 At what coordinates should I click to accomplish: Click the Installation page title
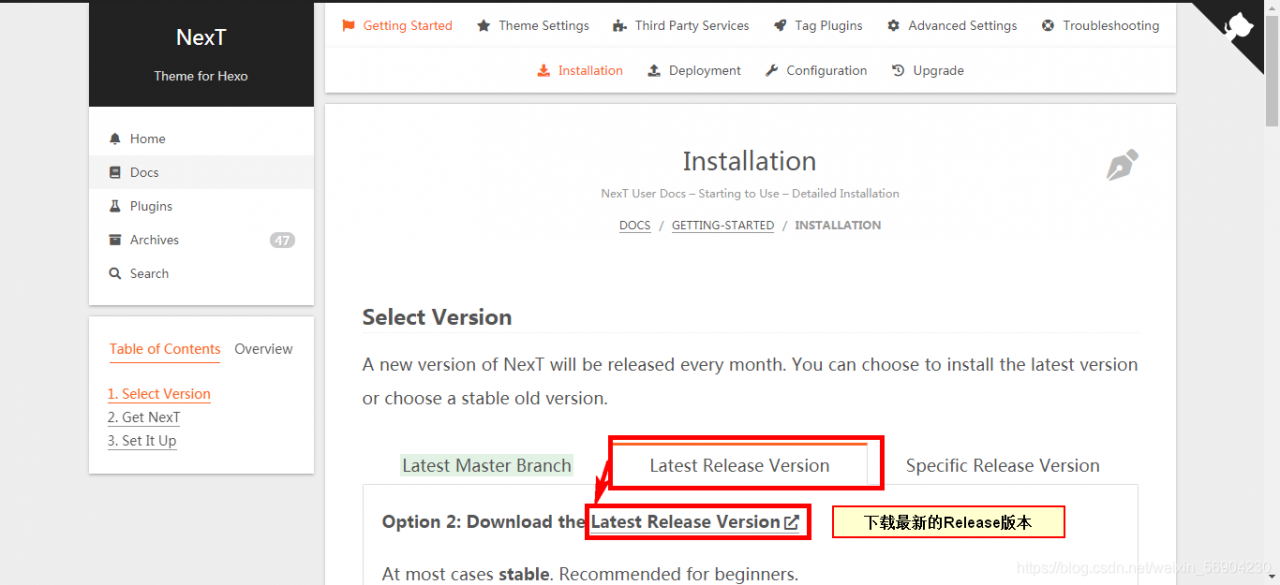coord(749,161)
